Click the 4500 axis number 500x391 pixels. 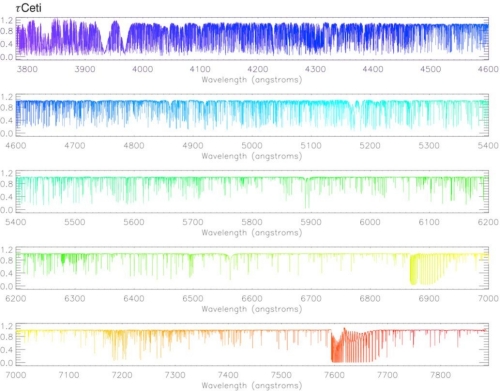[431, 69]
